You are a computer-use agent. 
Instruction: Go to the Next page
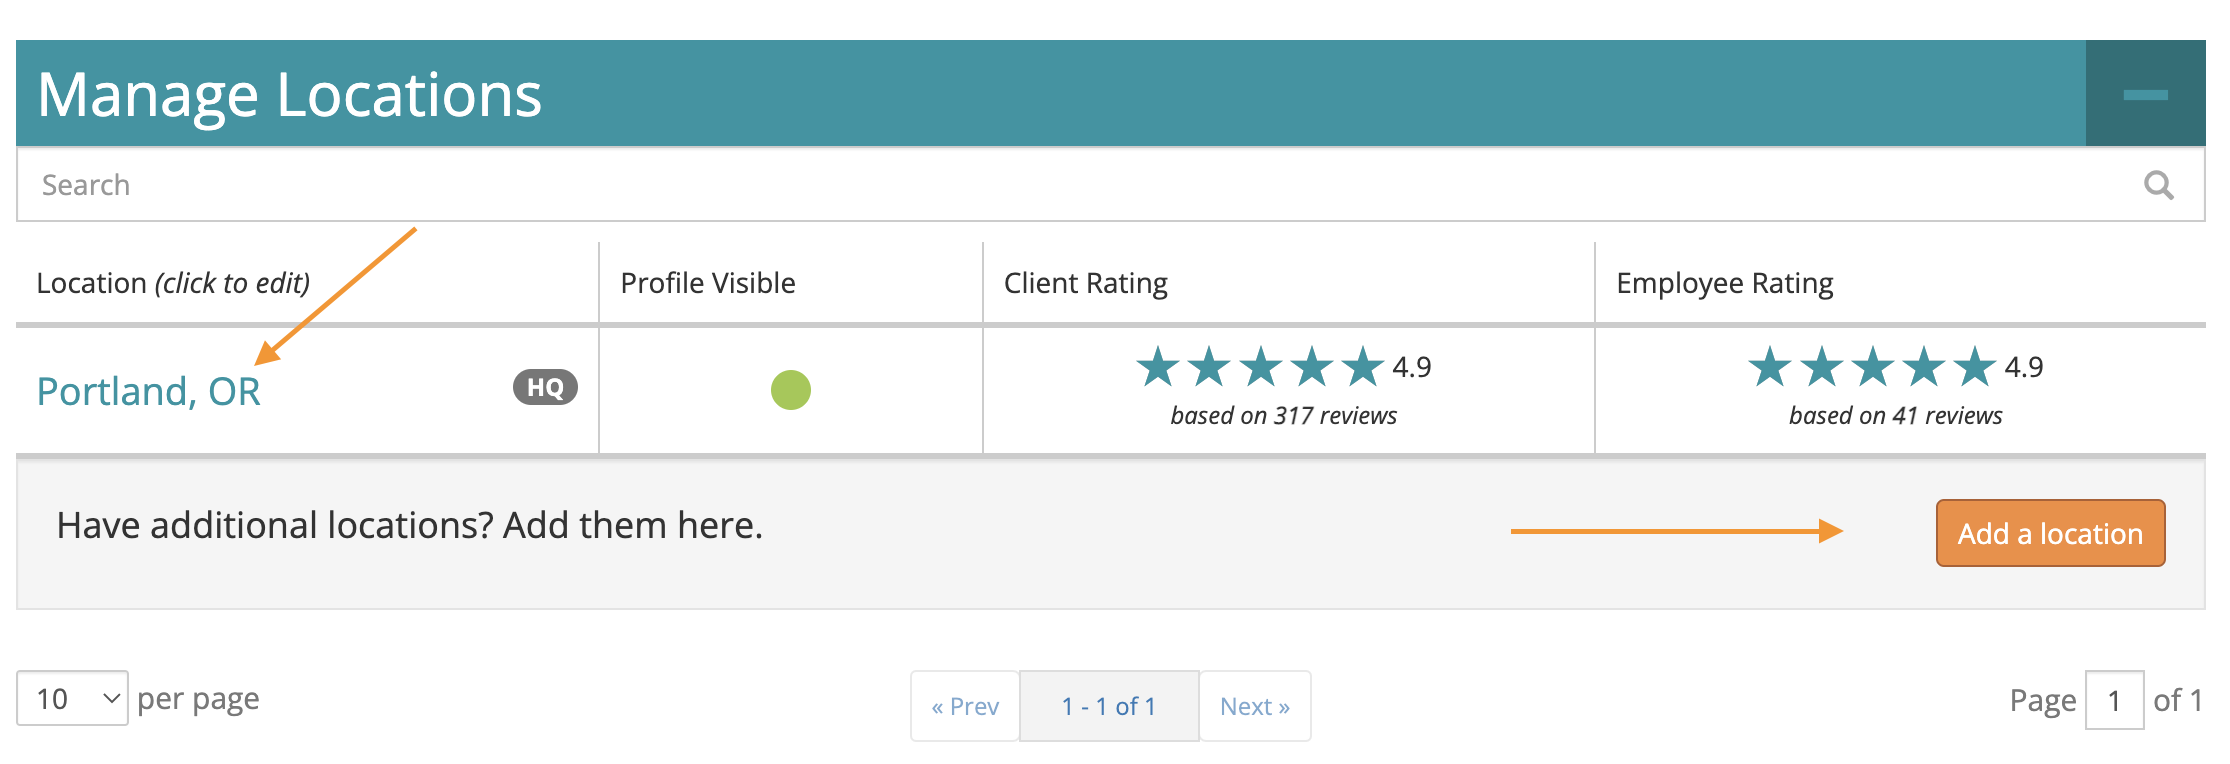(1255, 706)
